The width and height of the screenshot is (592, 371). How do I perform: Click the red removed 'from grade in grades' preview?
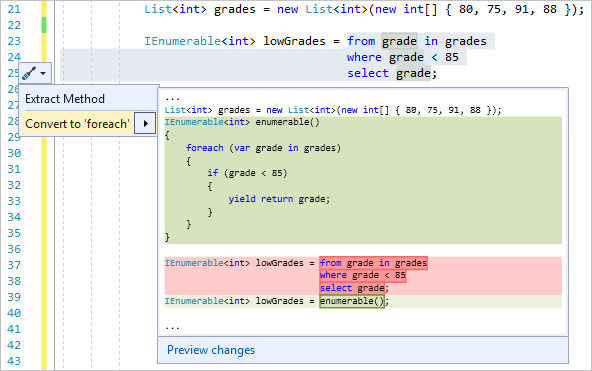pos(373,263)
